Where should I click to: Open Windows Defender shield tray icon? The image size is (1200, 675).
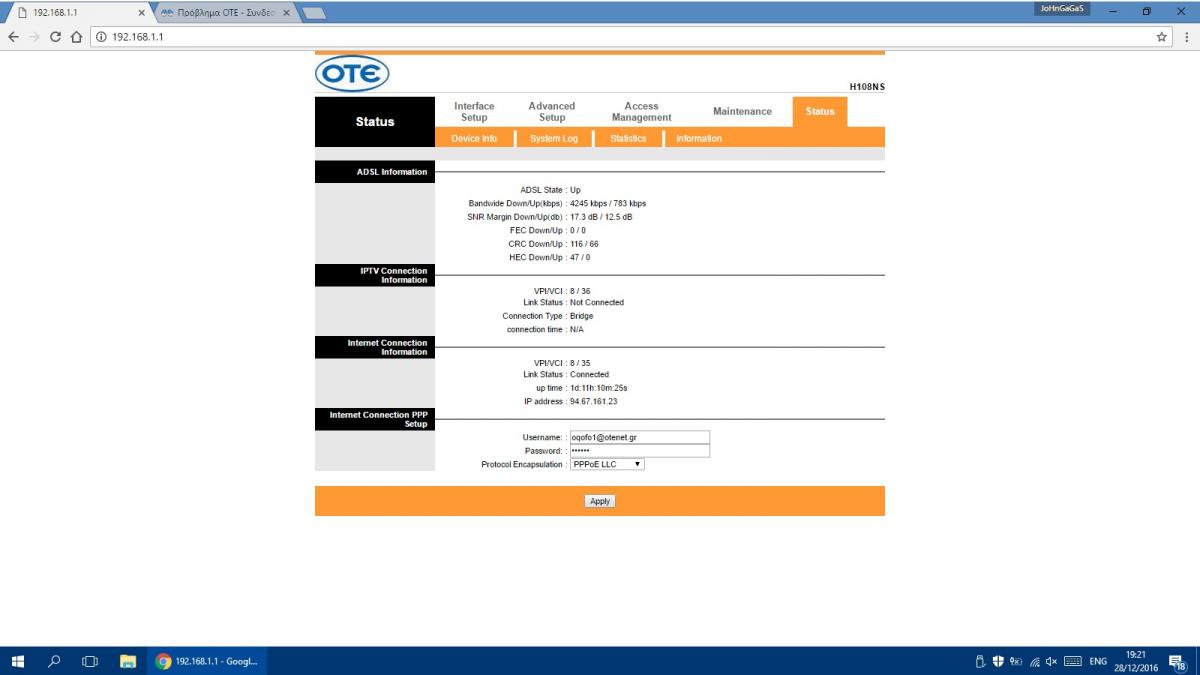998,661
